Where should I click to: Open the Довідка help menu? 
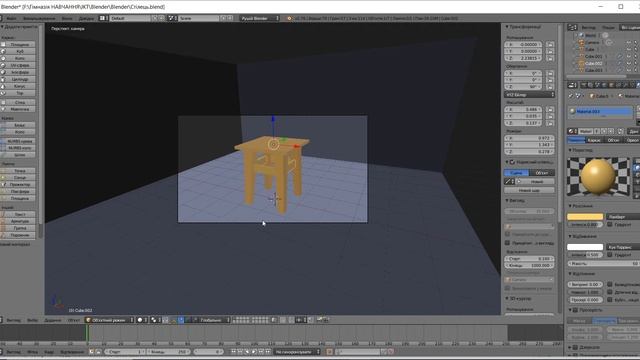click(x=86, y=18)
